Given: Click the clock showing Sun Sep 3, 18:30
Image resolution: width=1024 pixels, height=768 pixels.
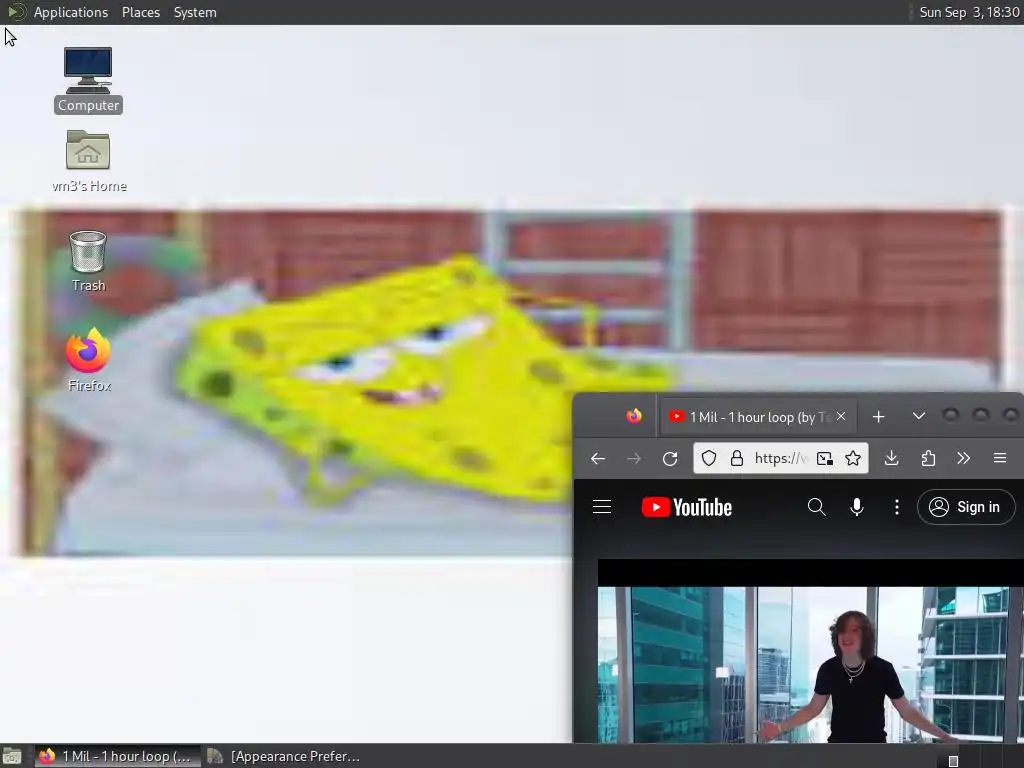Looking at the screenshot, I should pyautogui.click(x=969, y=12).
